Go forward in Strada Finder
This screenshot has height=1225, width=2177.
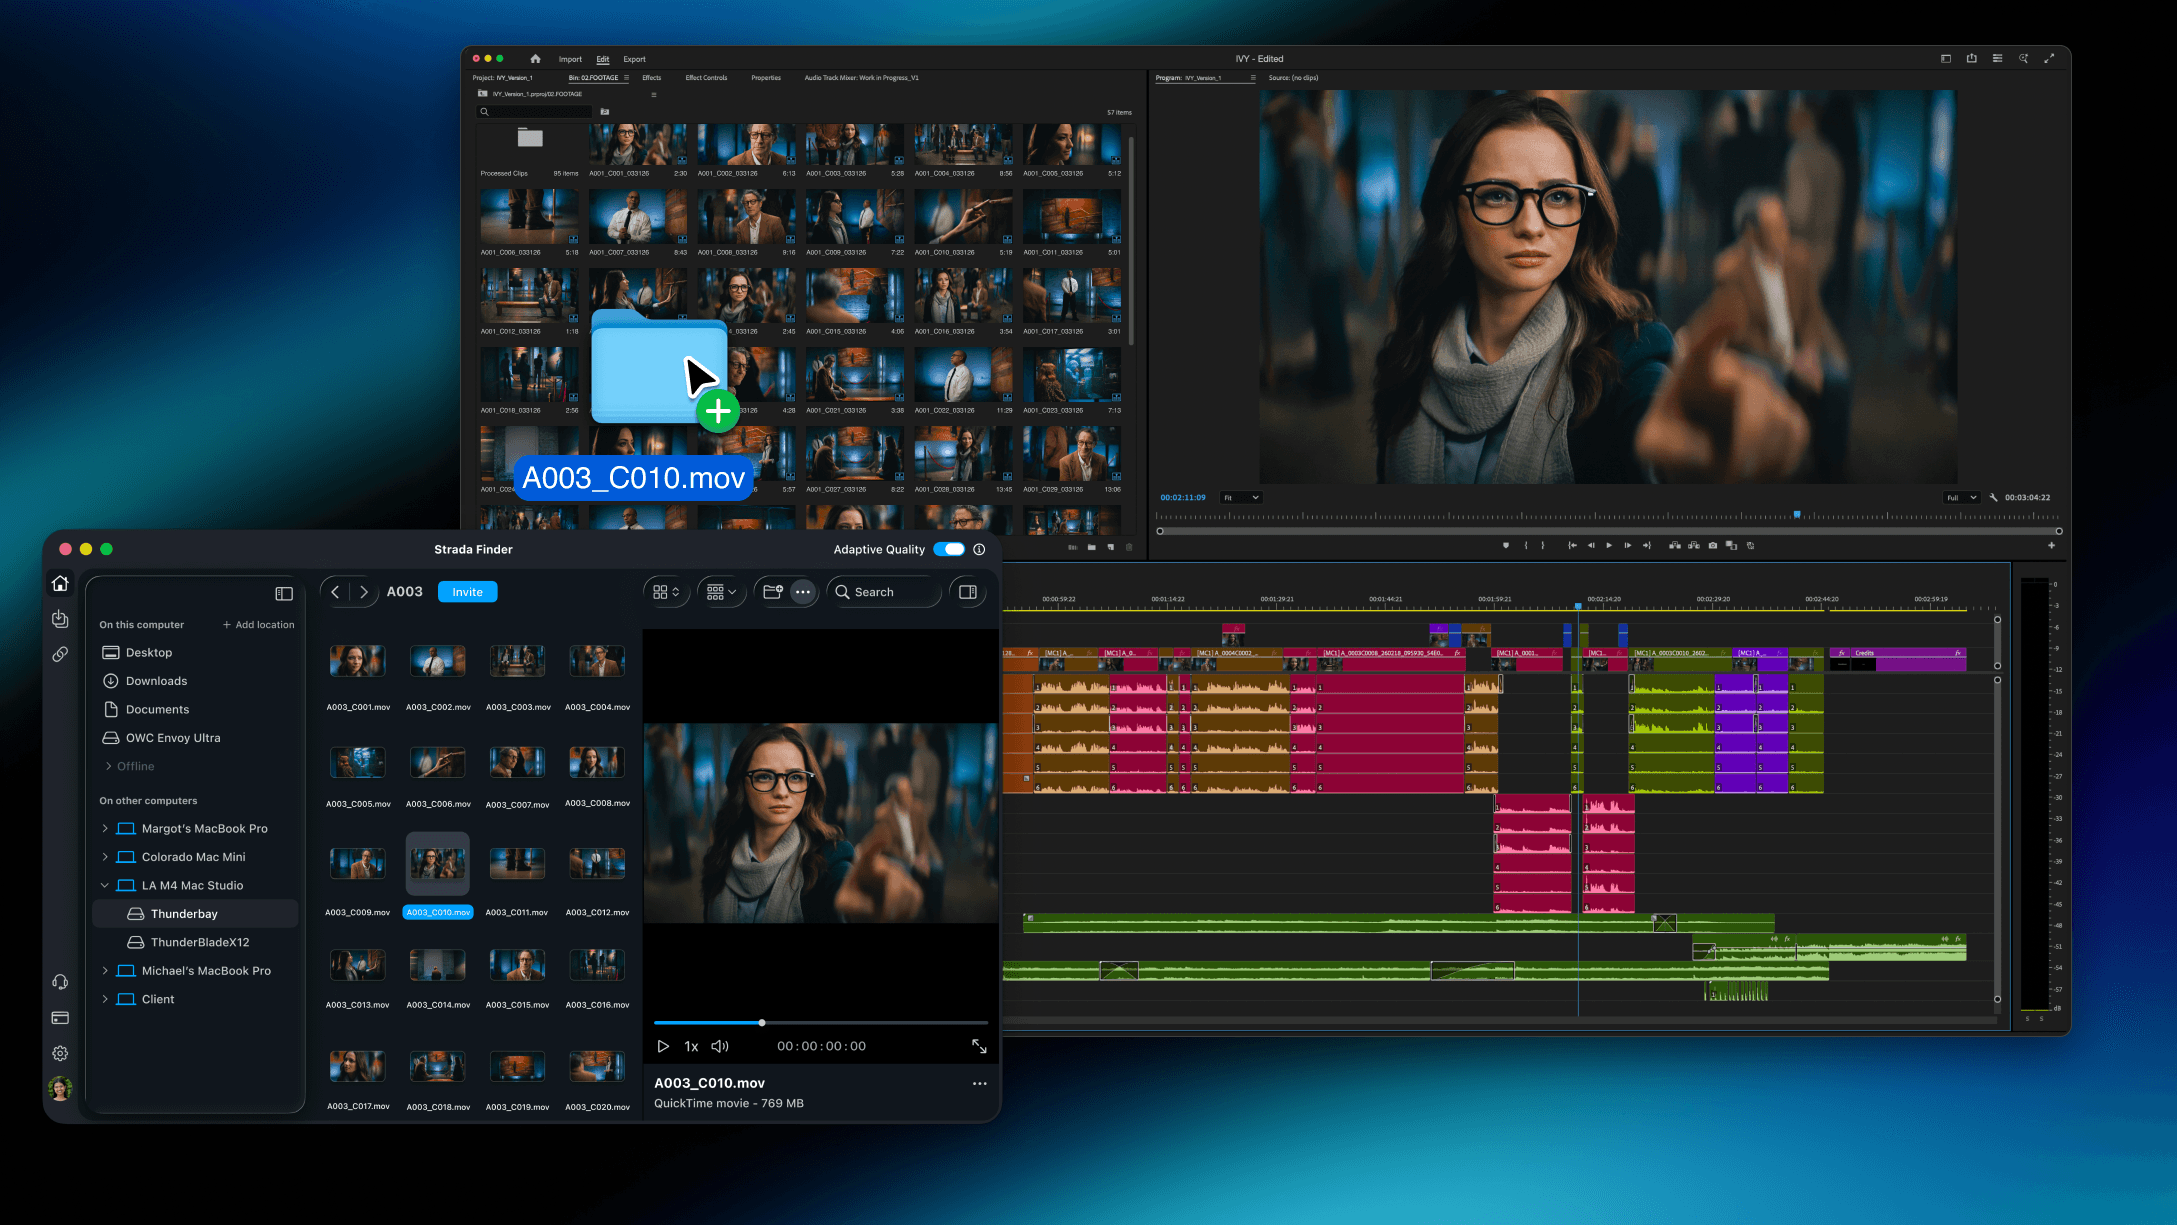pos(363,592)
